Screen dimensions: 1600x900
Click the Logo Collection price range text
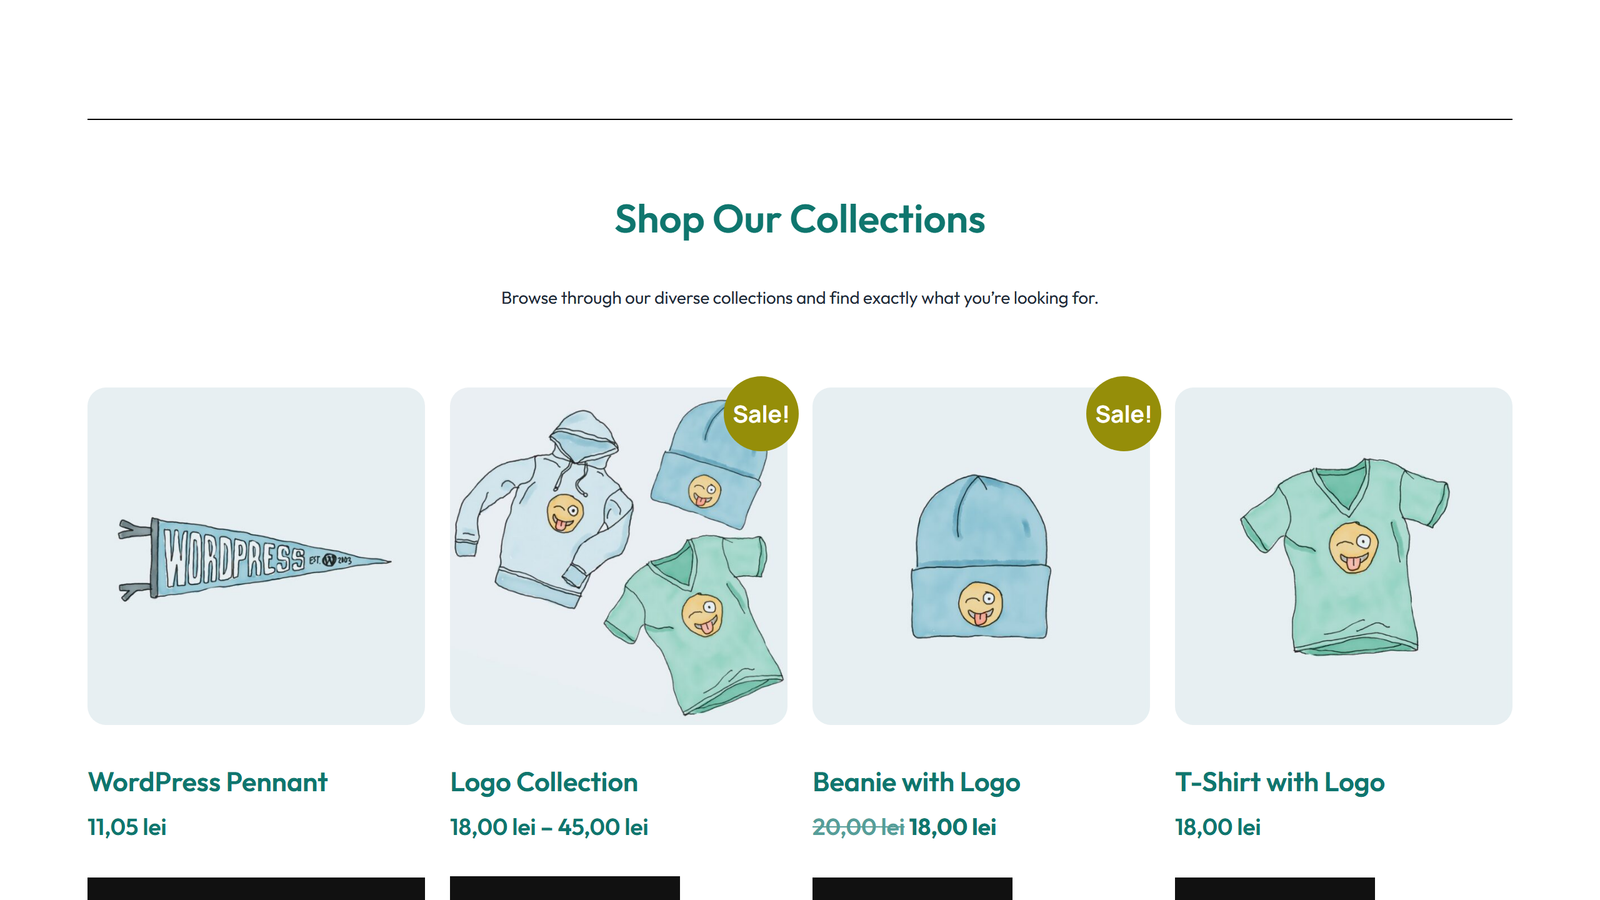tap(548, 827)
